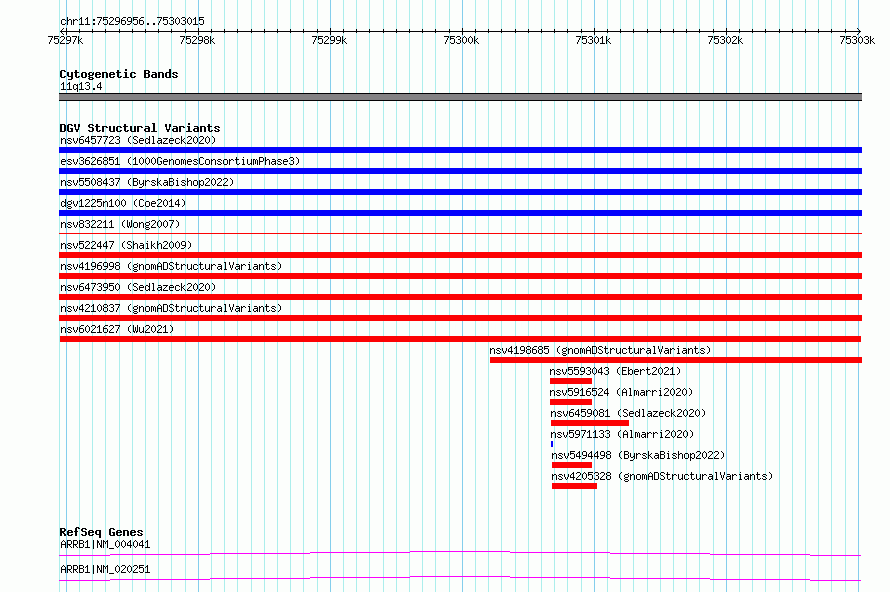The width and height of the screenshot is (890, 592).
Task: Select the magenta ARRB1|NM_020251 transcript line
Action: coord(460,578)
